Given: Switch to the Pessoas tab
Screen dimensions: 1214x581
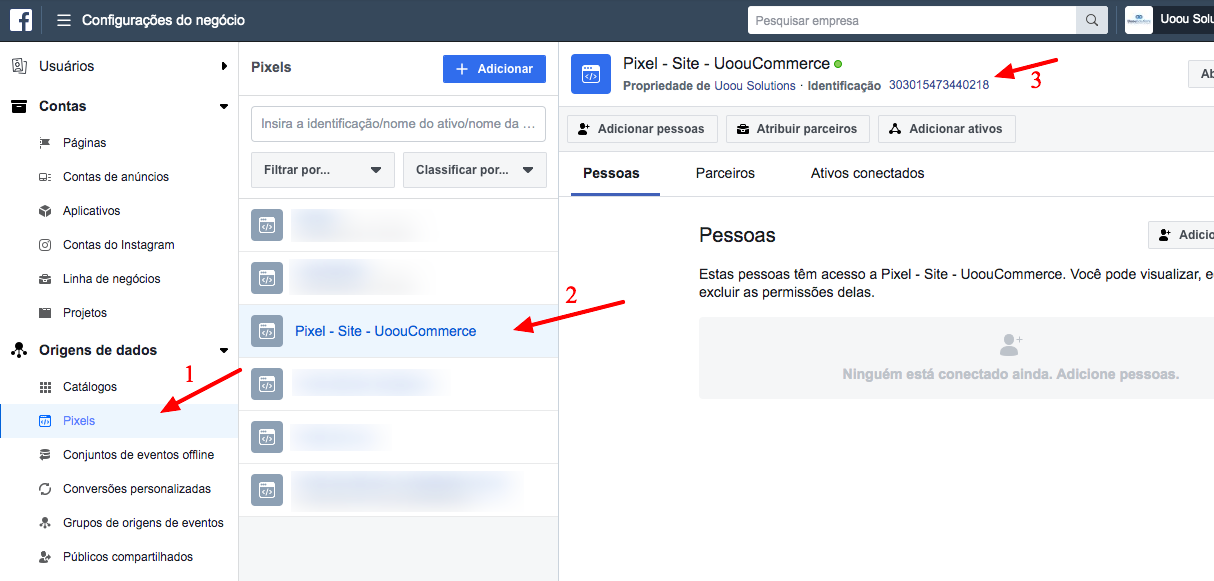Looking at the screenshot, I should (611, 173).
